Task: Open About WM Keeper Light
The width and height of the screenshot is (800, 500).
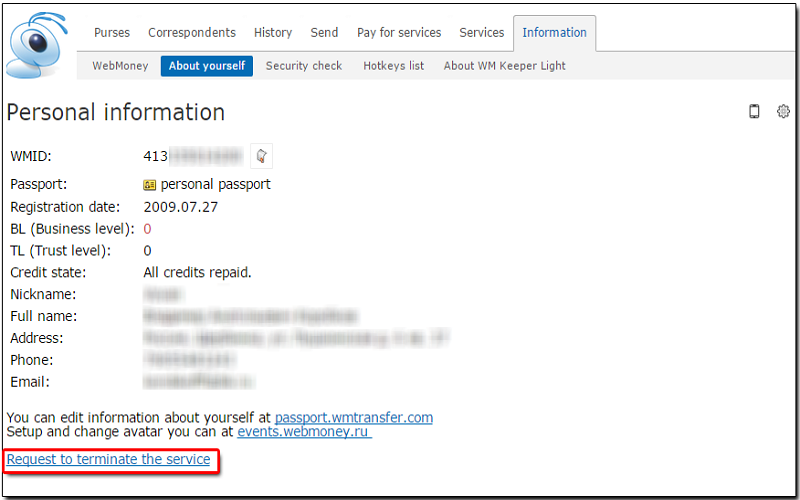Action: [x=505, y=66]
